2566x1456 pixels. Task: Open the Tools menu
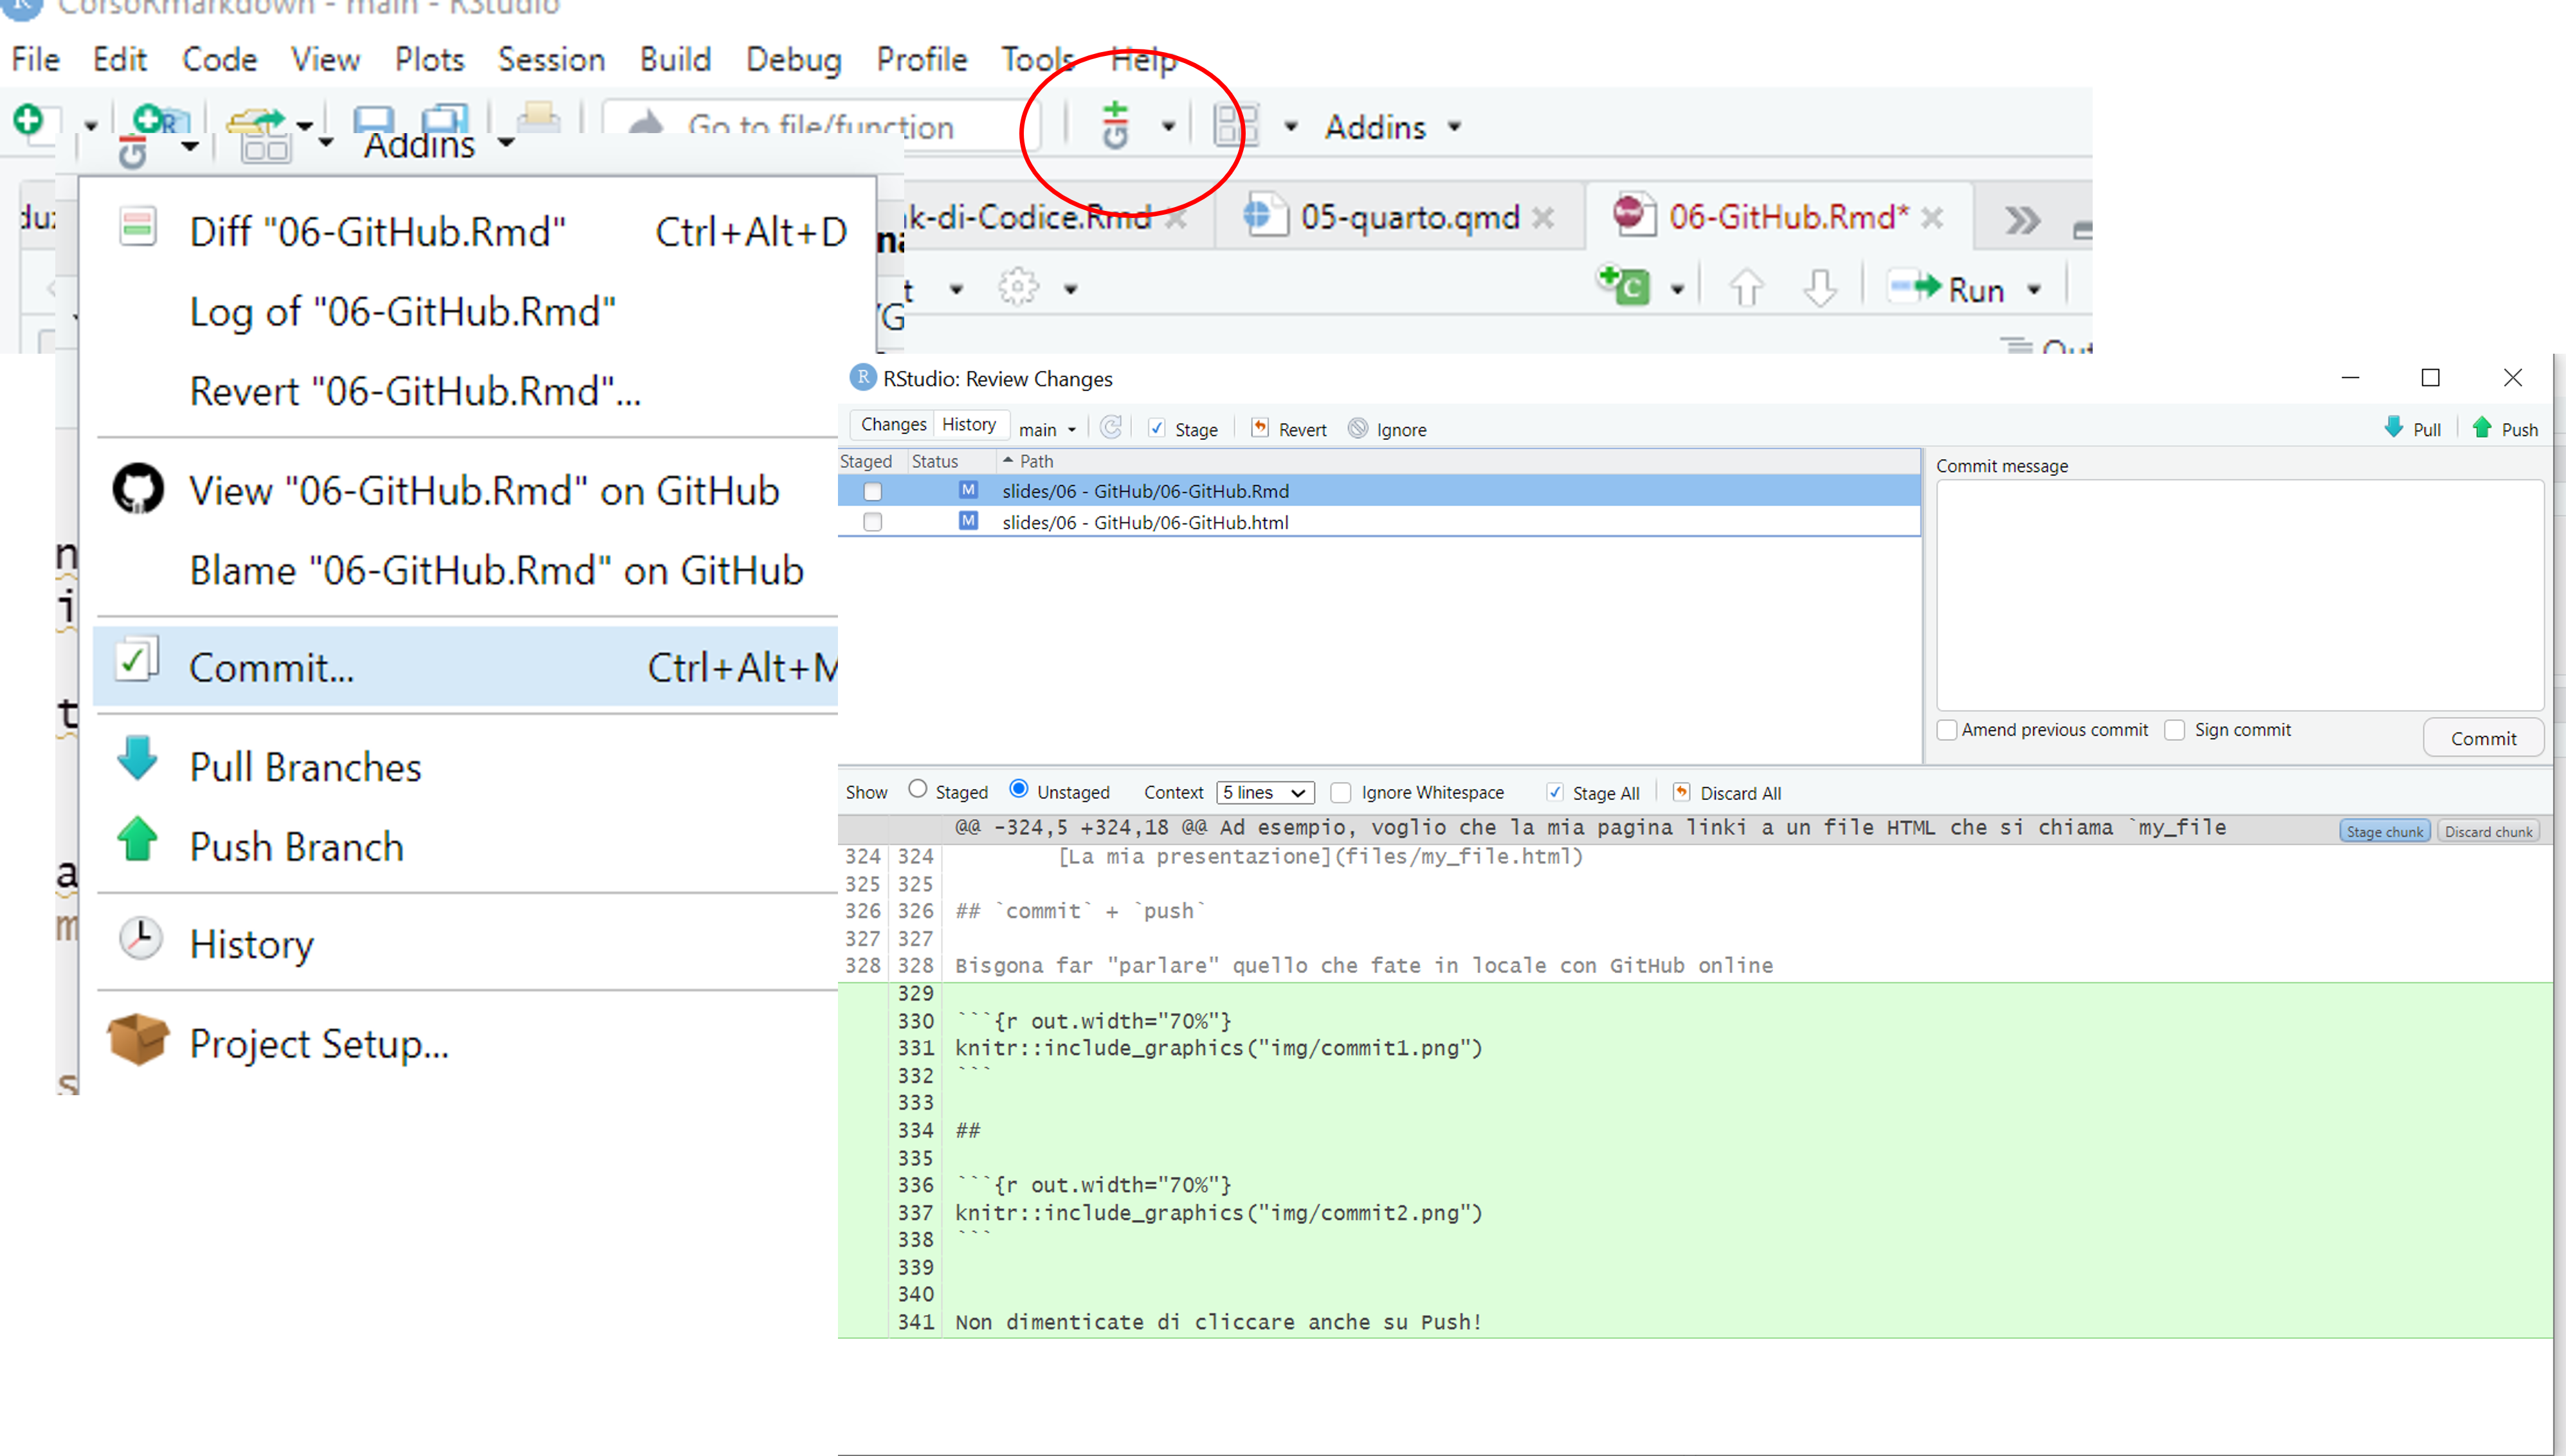1038,60
